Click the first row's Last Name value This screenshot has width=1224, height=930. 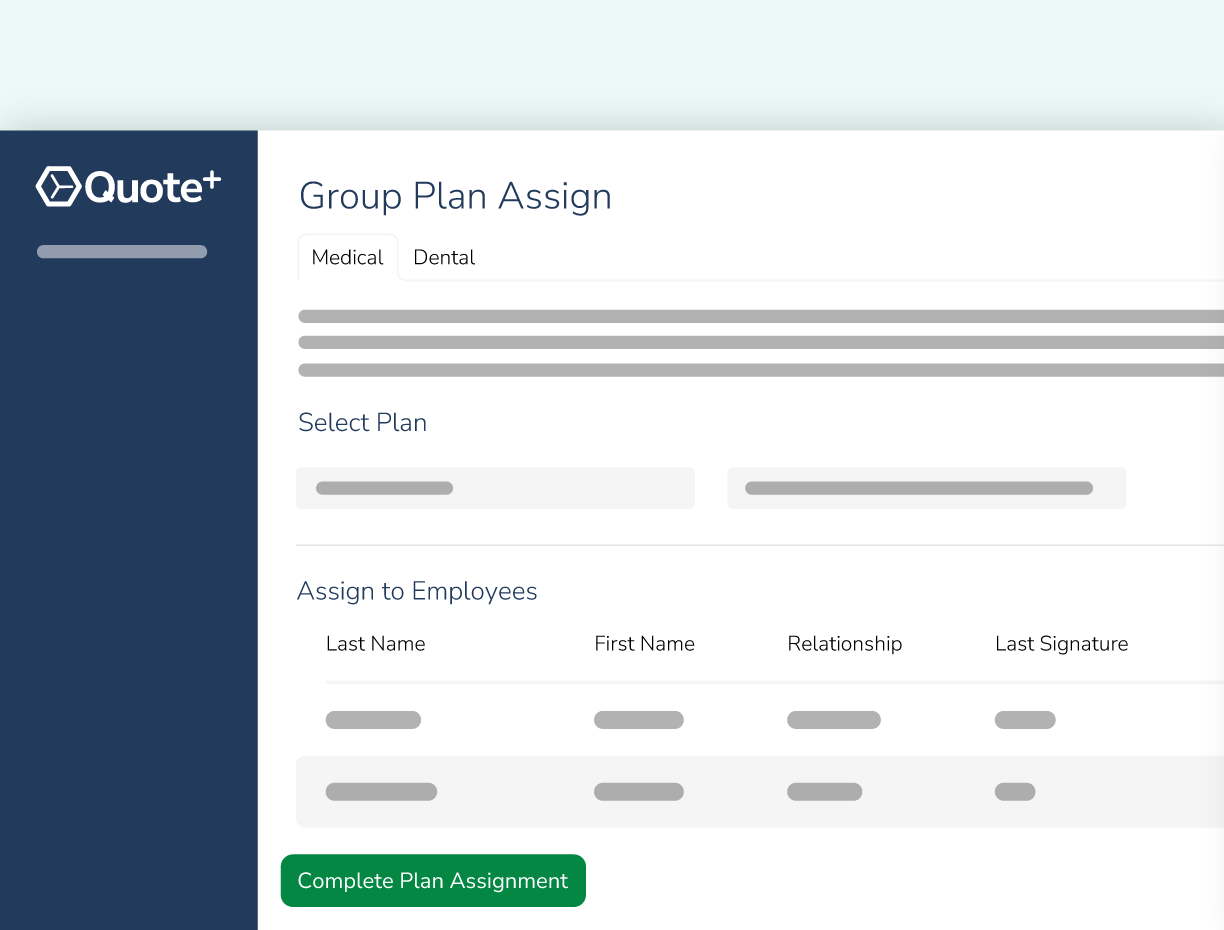click(373, 719)
